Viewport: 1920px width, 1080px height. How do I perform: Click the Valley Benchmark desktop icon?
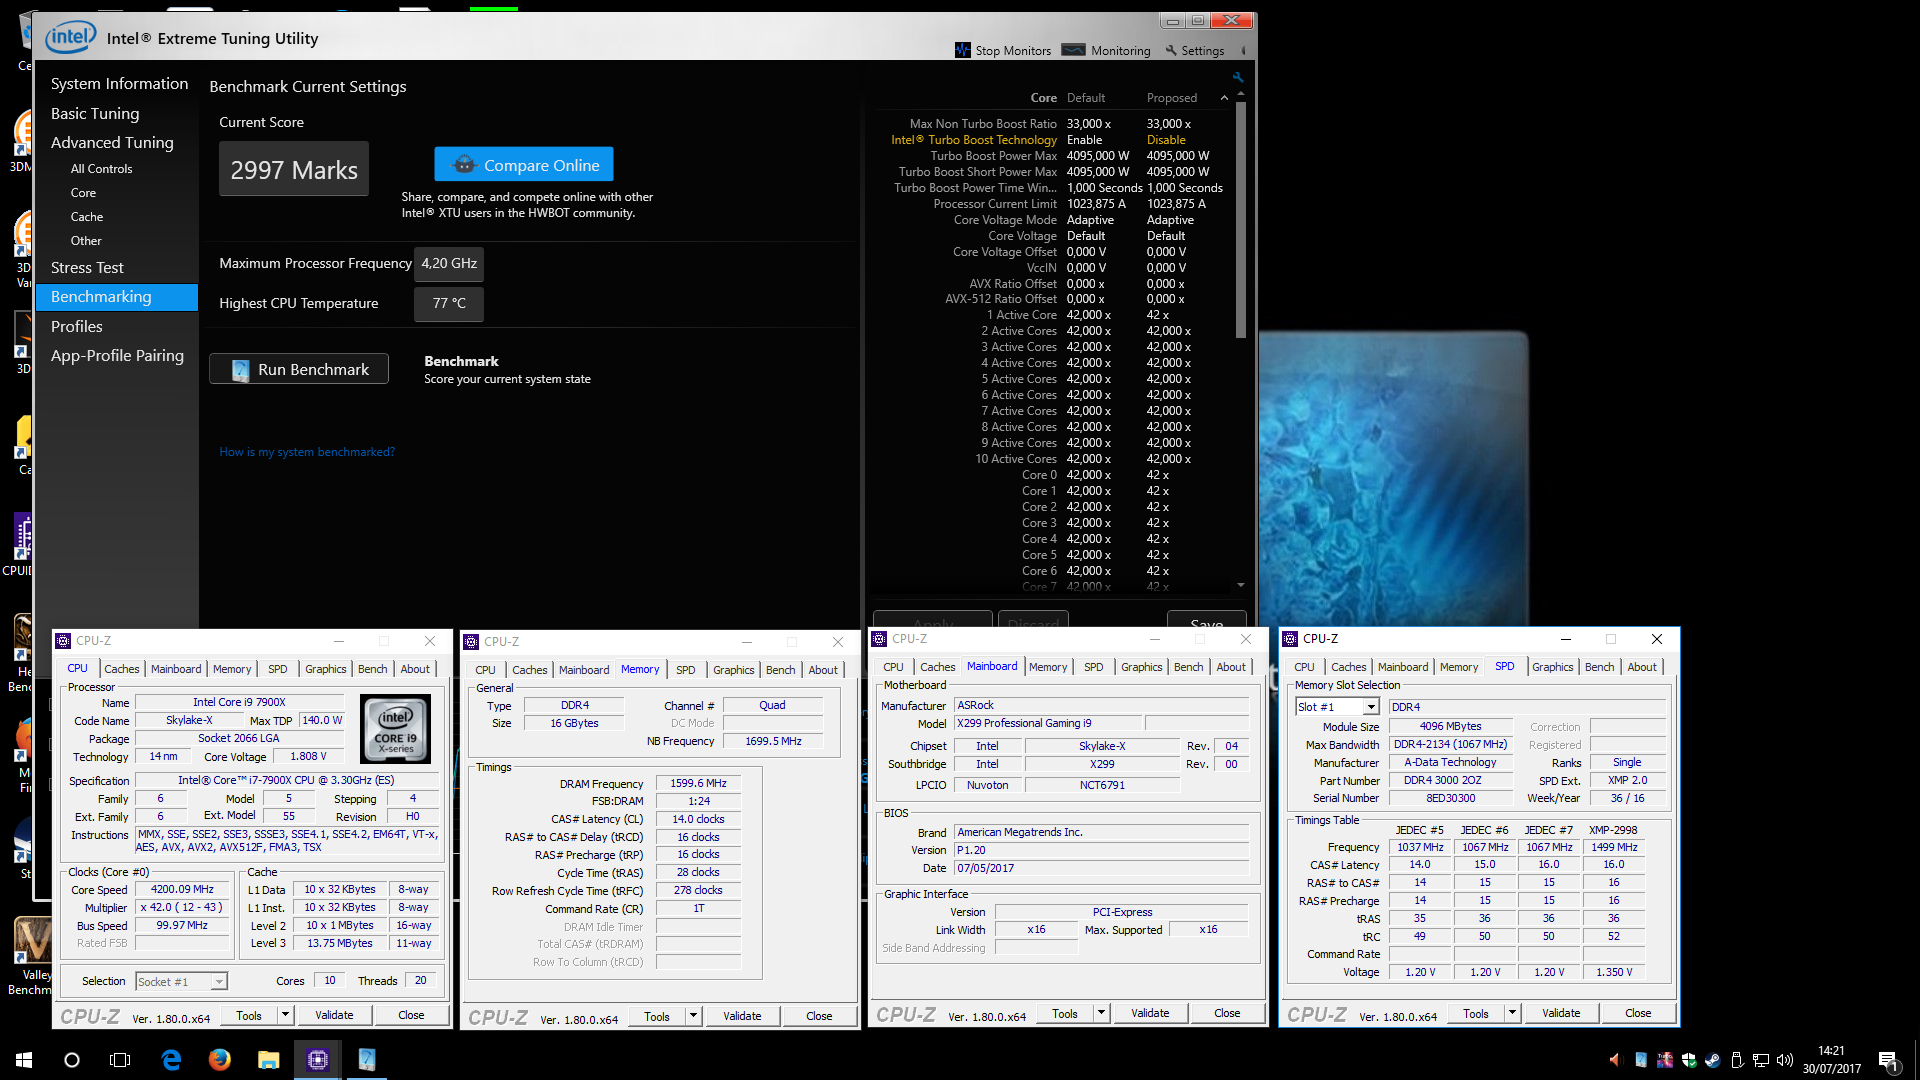tap(32, 955)
